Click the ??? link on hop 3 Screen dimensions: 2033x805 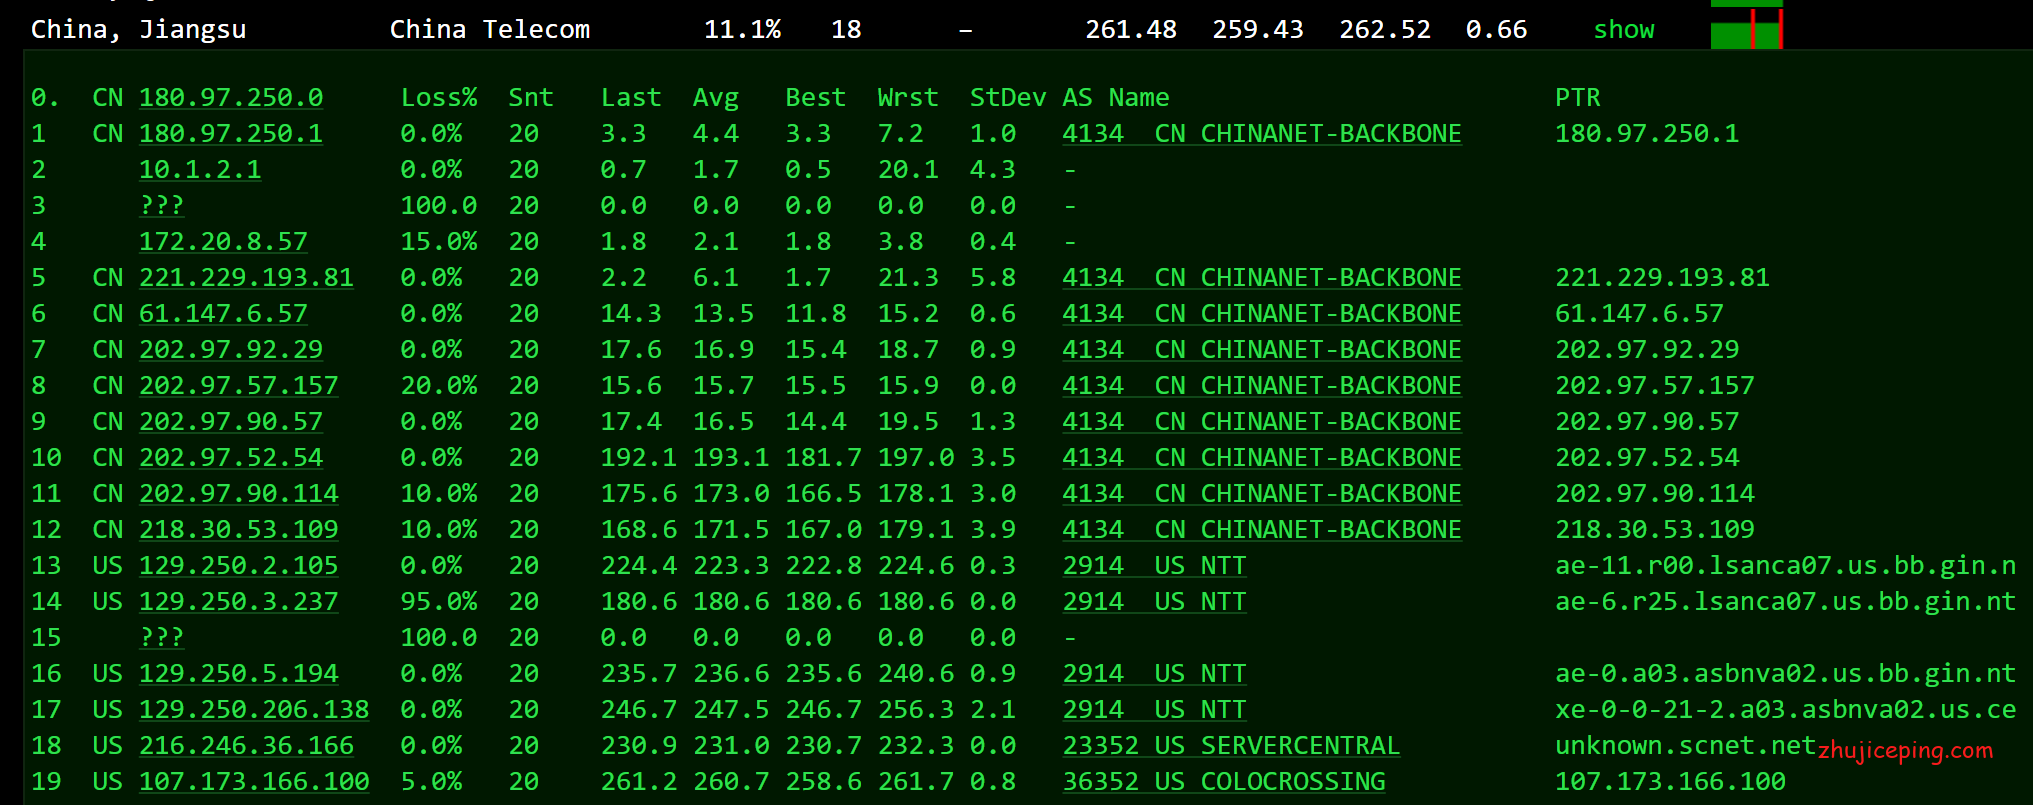point(162,206)
